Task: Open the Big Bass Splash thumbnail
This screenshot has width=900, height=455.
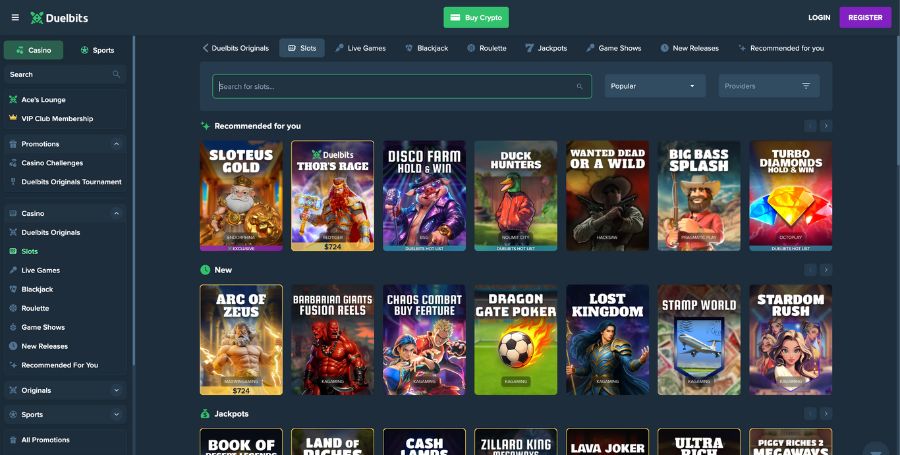Action: 699,196
